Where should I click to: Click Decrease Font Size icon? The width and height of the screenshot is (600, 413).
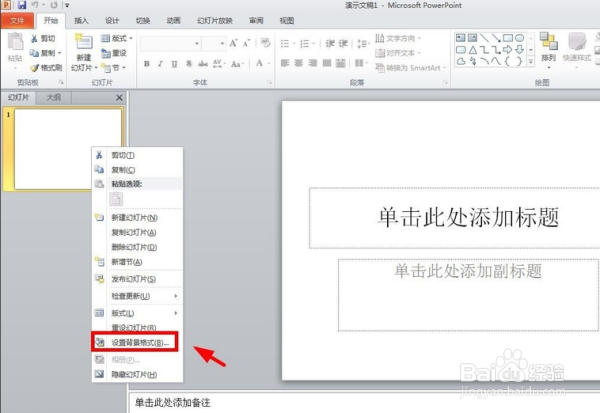pyautogui.click(x=246, y=43)
